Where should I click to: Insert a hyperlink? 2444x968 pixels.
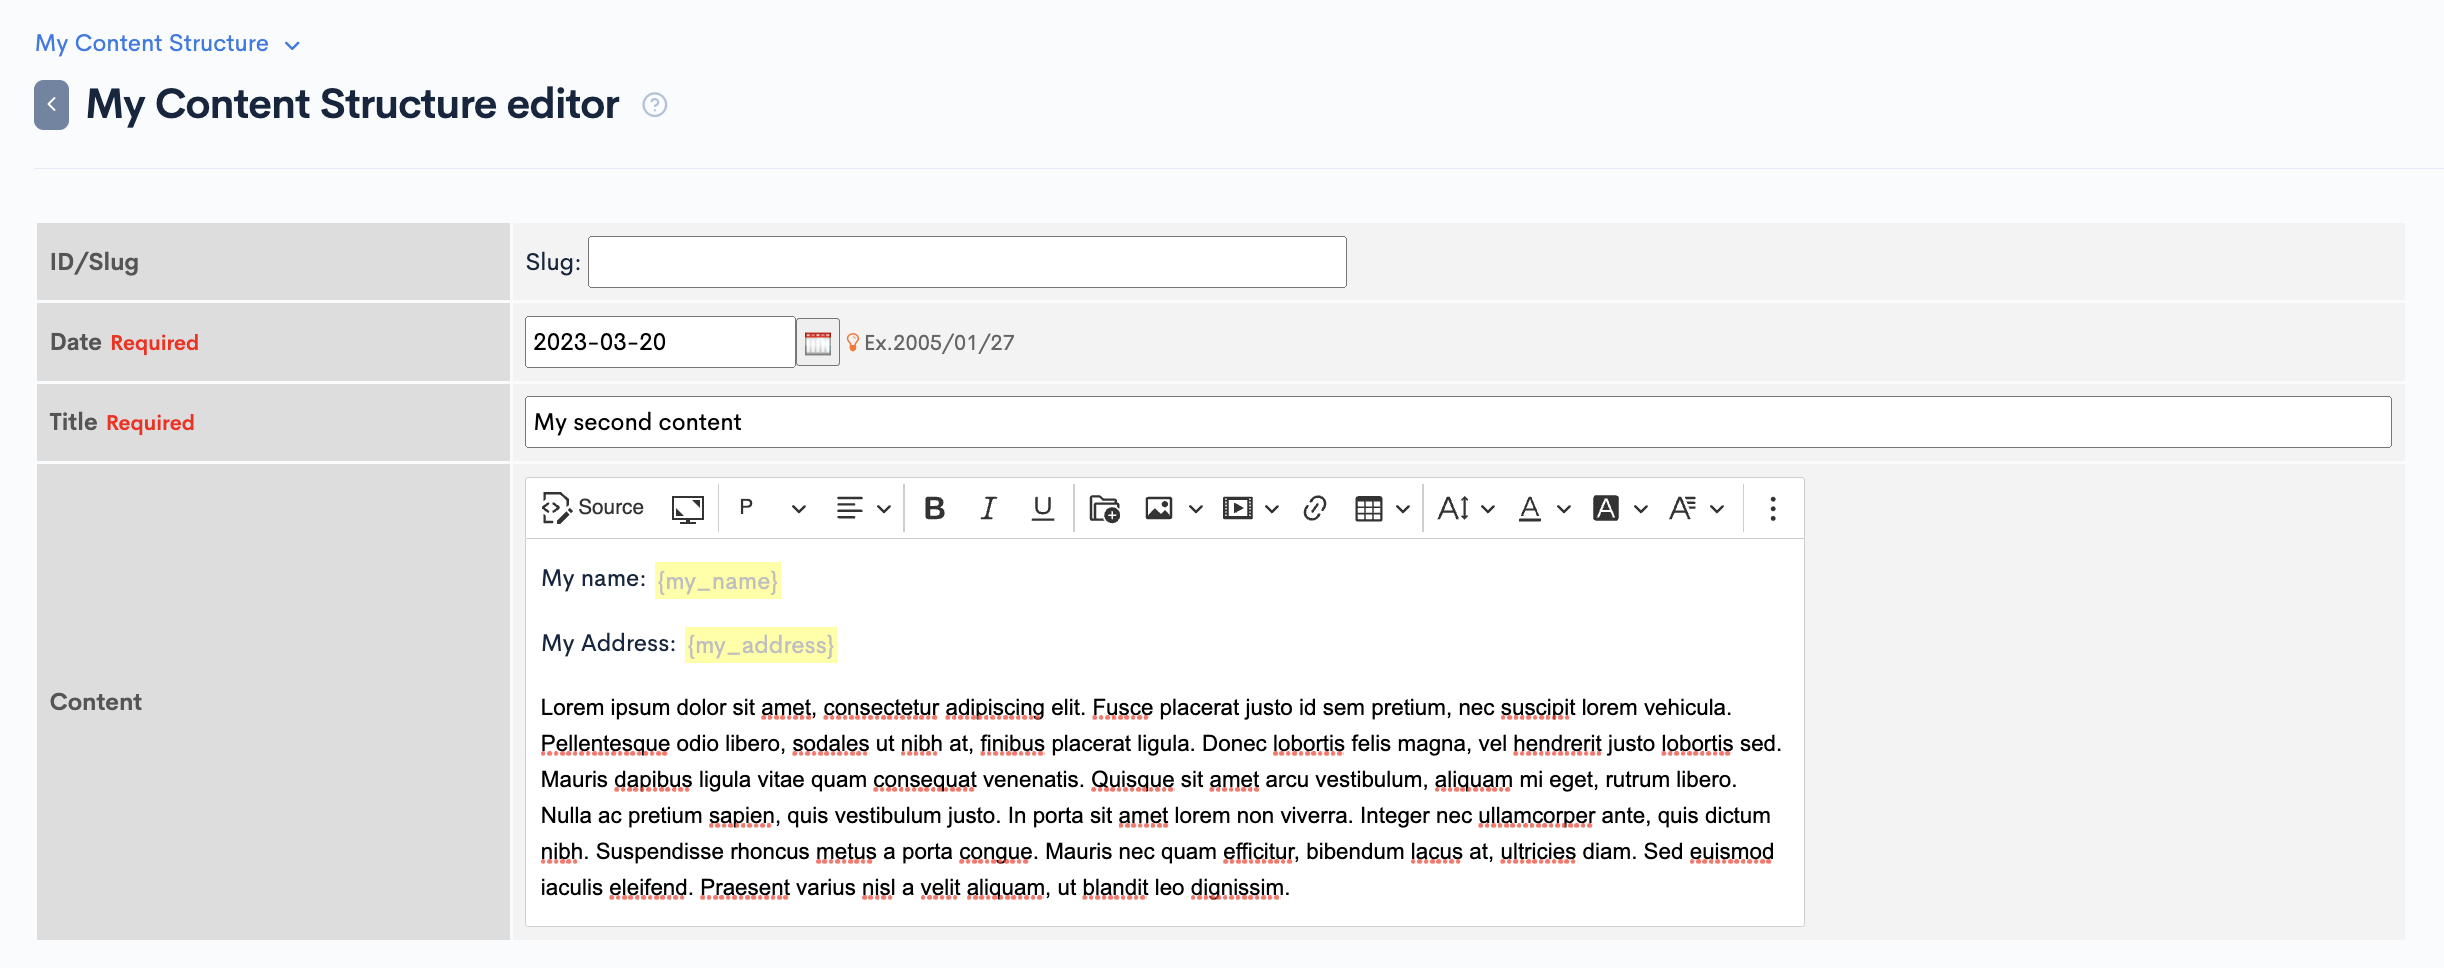click(x=1315, y=508)
